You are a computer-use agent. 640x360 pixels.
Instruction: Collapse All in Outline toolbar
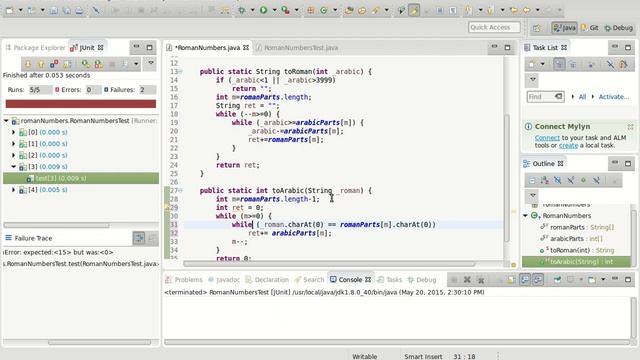tap(532, 180)
